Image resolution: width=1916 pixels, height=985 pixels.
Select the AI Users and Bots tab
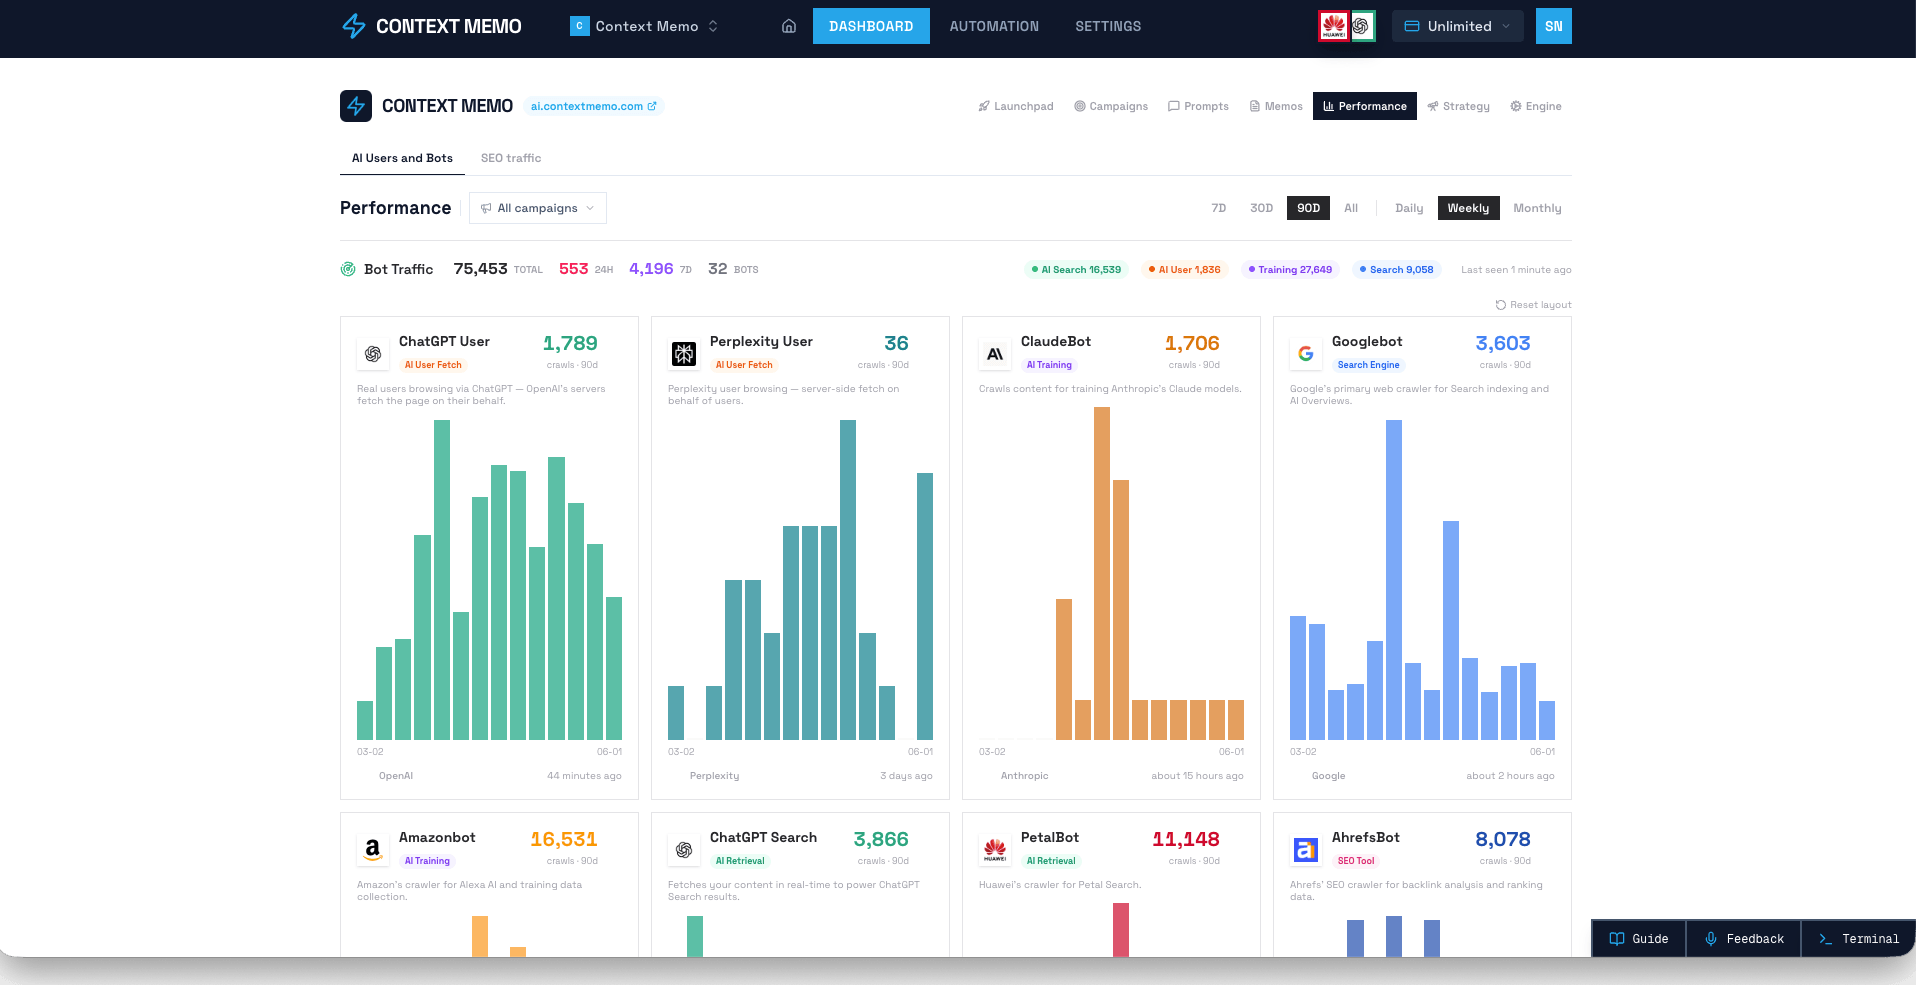click(402, 158)
